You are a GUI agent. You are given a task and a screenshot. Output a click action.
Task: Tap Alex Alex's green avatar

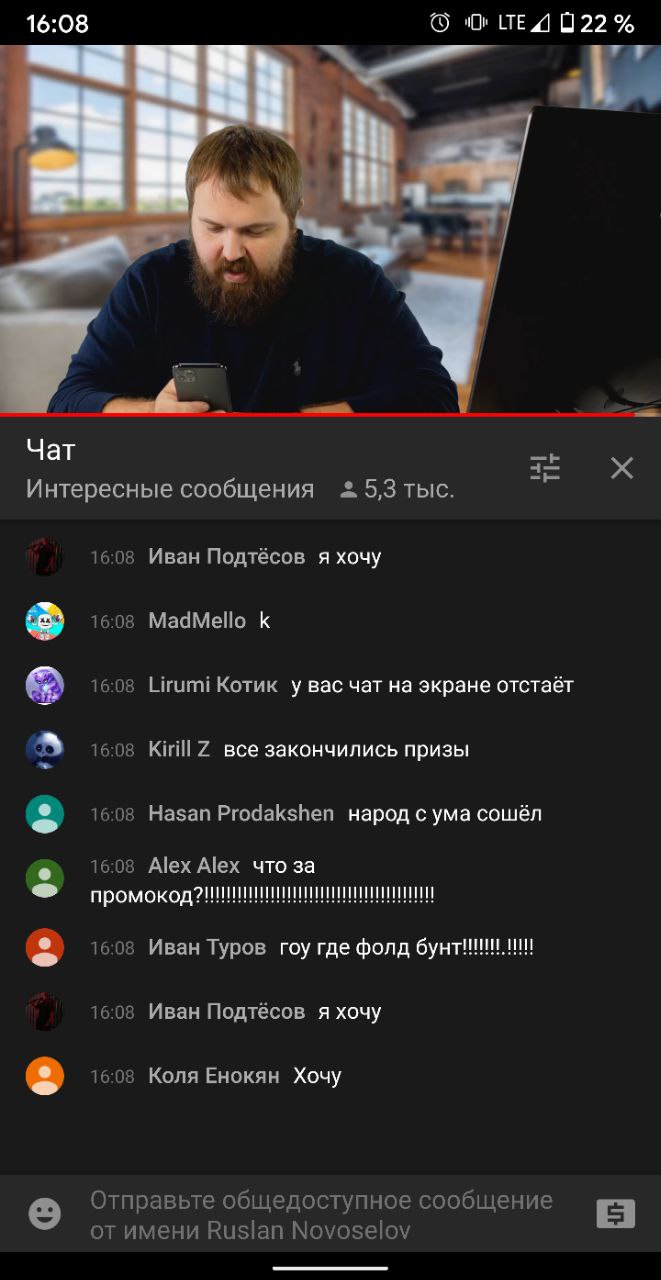(45, 879)
